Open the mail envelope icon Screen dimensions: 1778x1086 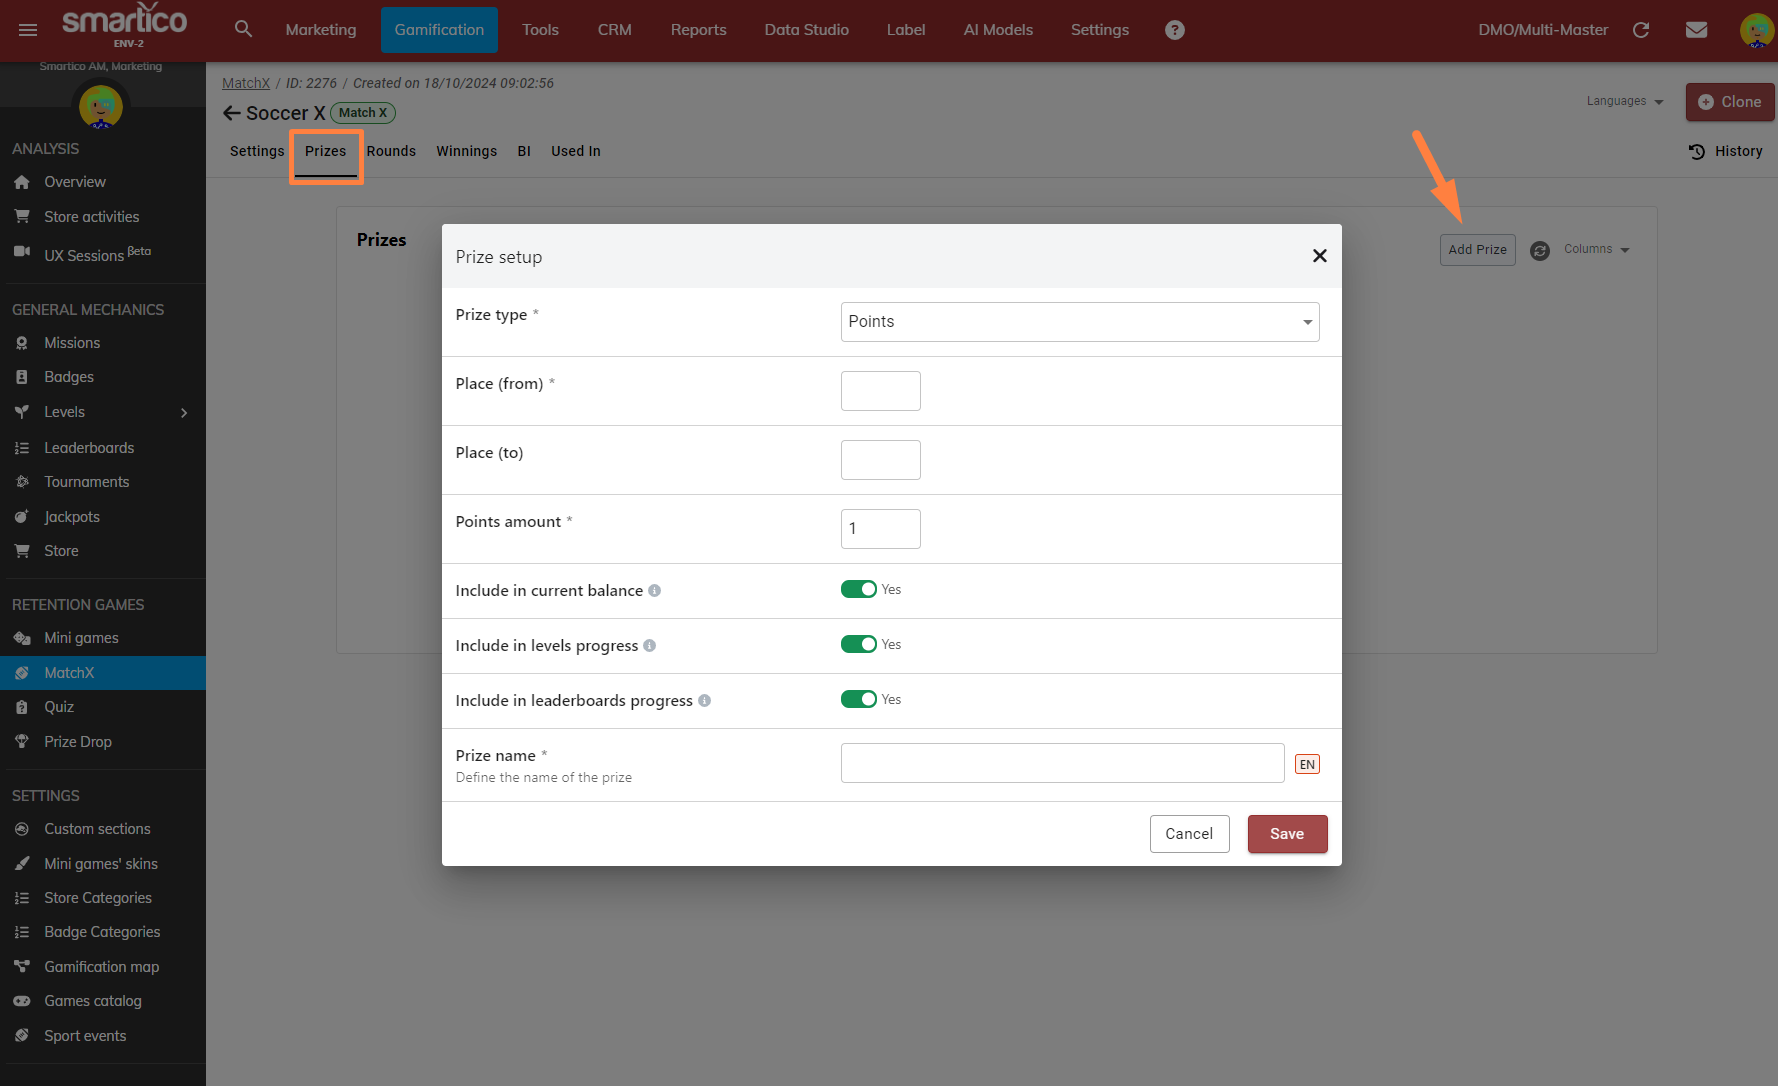pyautogui.click(x=1696, y=30)
